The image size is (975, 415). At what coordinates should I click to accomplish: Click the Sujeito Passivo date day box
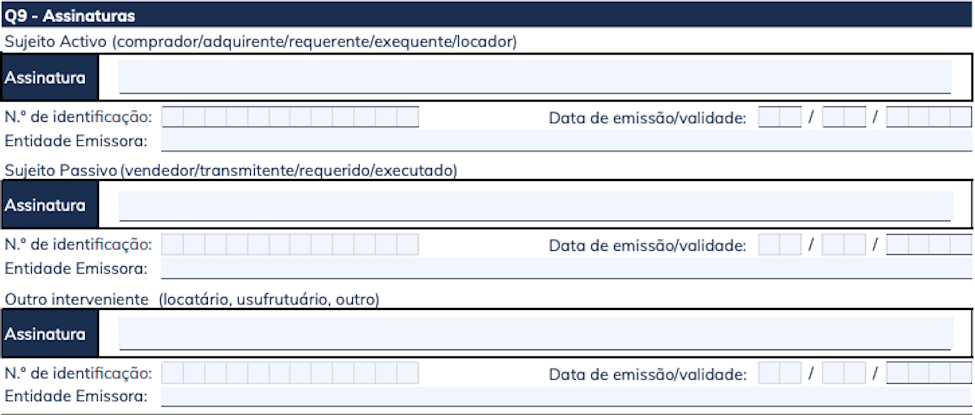point(779,245)
